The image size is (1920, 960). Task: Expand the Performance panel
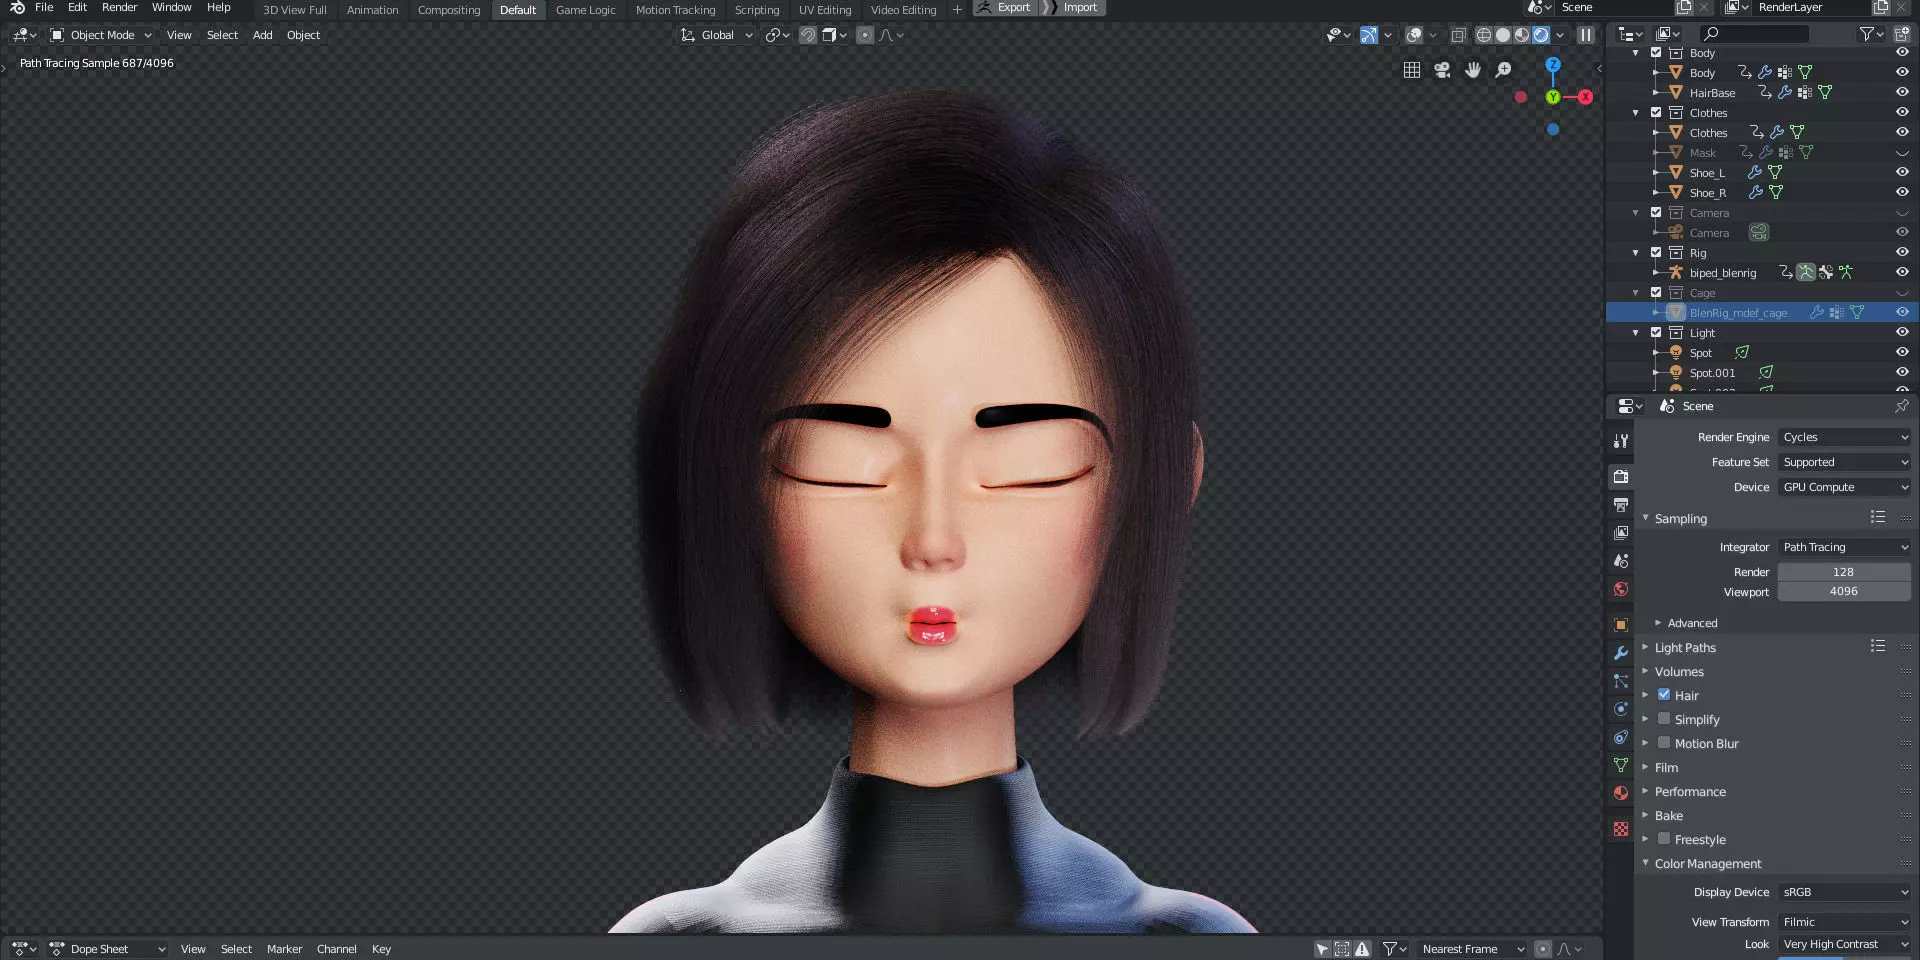tap(1690, 791)
